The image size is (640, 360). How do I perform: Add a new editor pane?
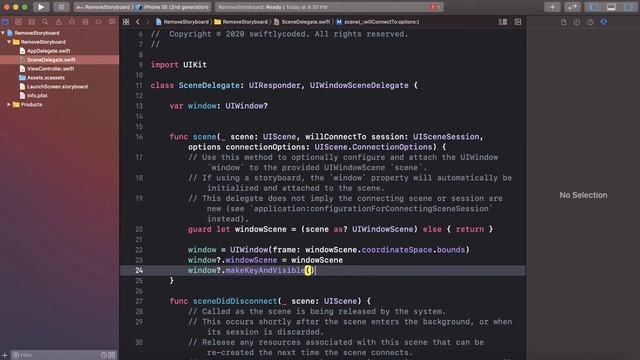pos(518,22)
